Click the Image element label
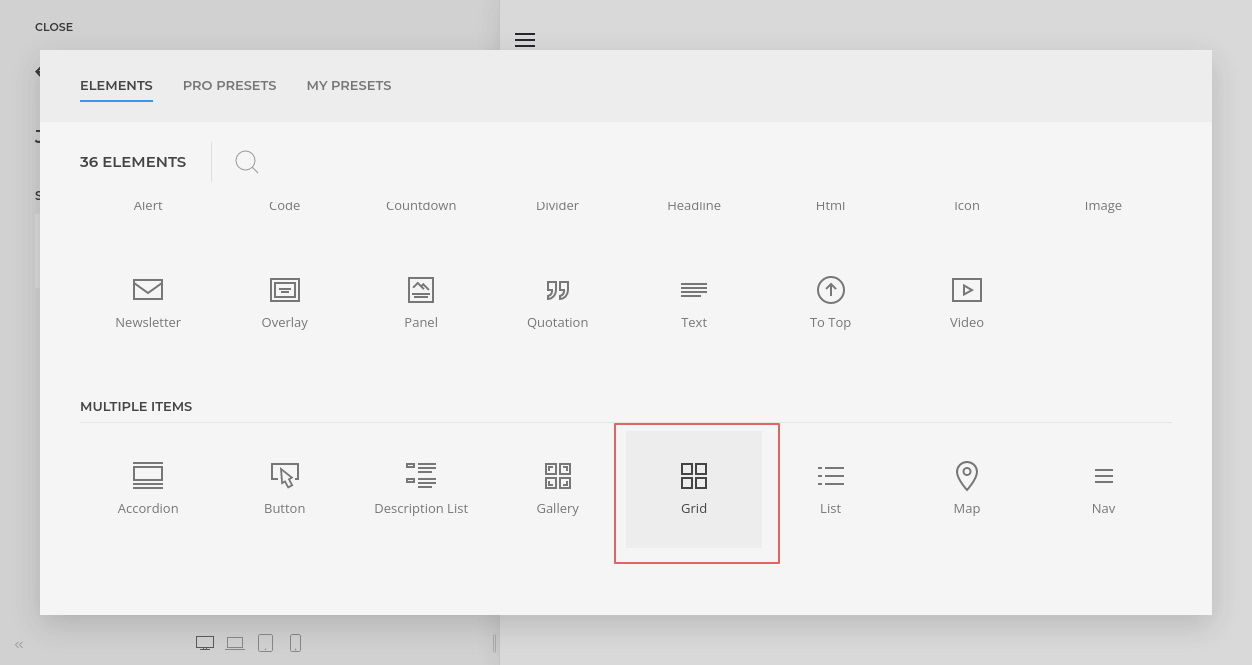The height and width of the screenshot is (665, 1252). pos(1104,206)
